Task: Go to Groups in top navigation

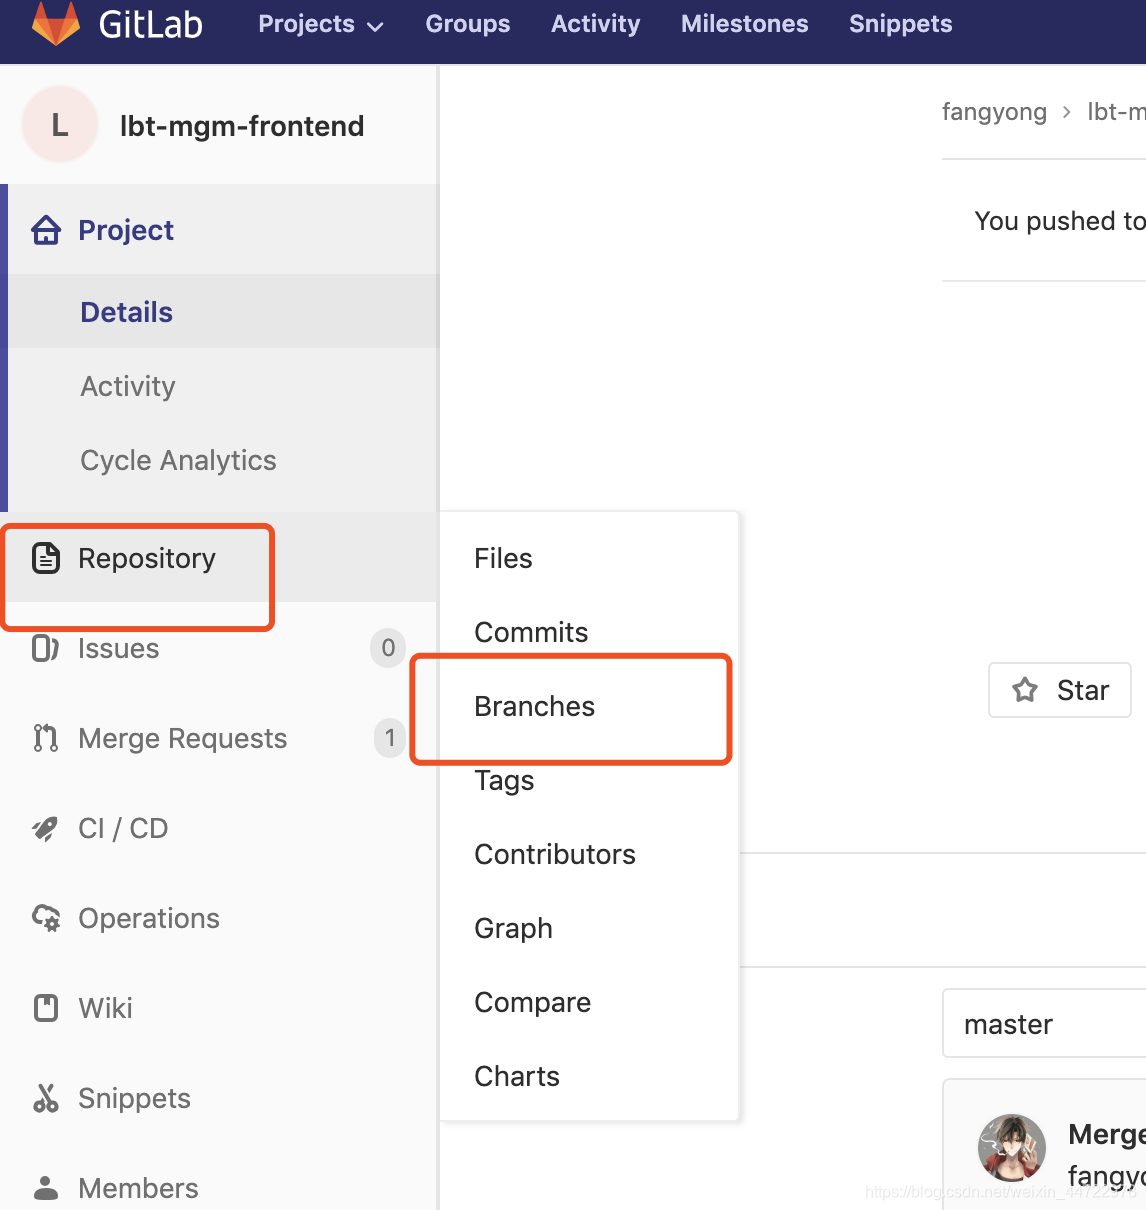Action: [x=468, y=24]
